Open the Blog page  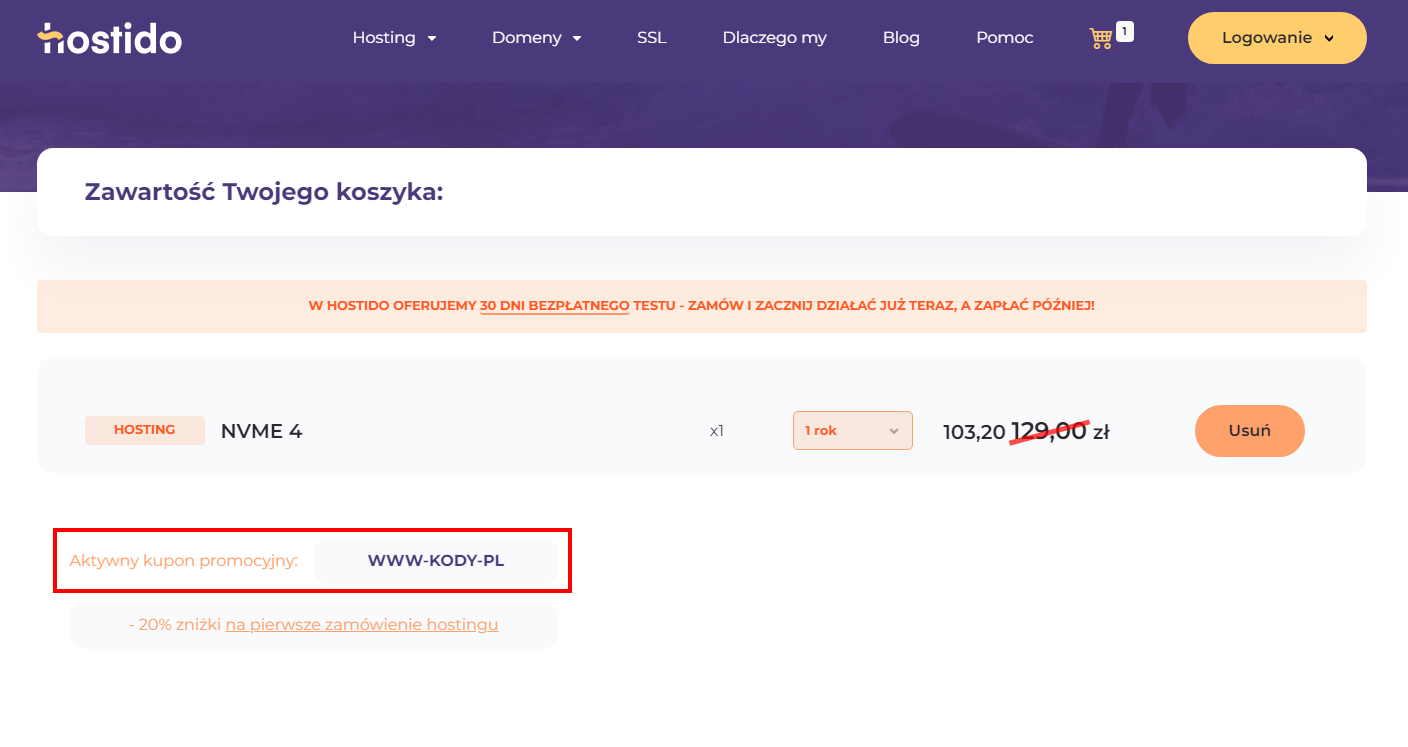901,38
